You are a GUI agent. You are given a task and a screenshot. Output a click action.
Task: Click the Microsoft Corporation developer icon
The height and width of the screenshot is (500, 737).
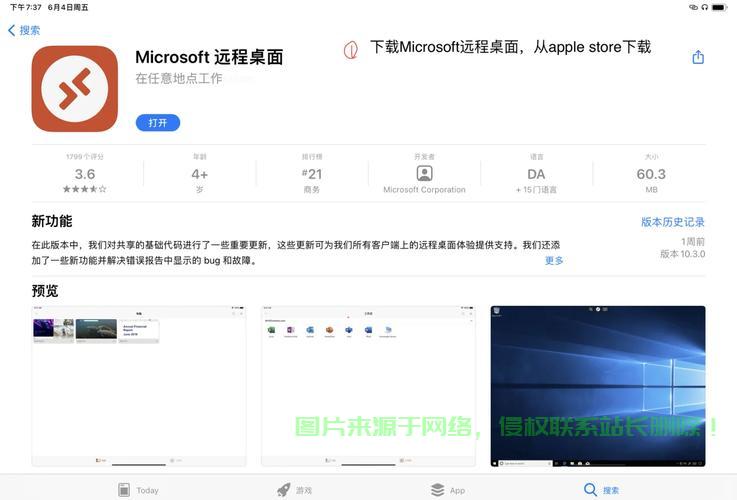(424, 173)
